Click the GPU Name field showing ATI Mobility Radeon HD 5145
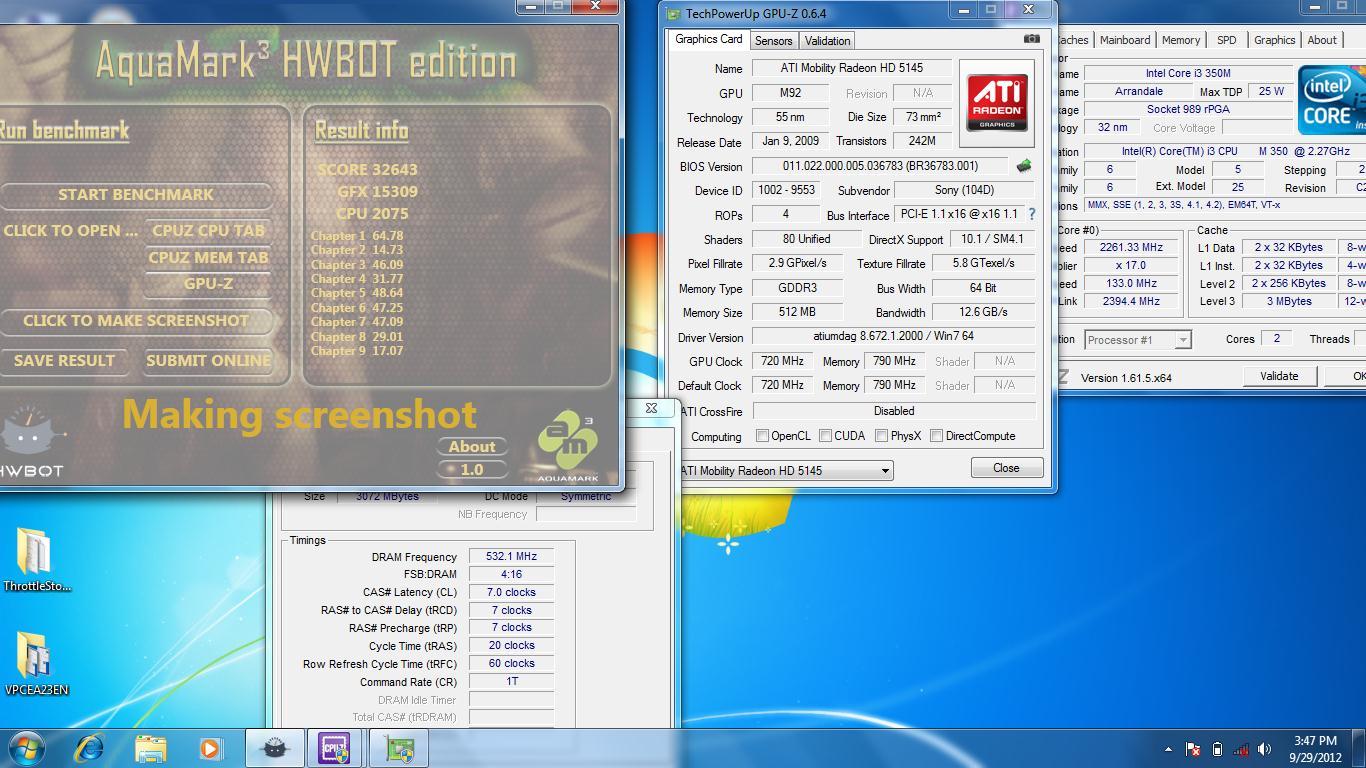The image size is (1366, 768). (852, 68)
